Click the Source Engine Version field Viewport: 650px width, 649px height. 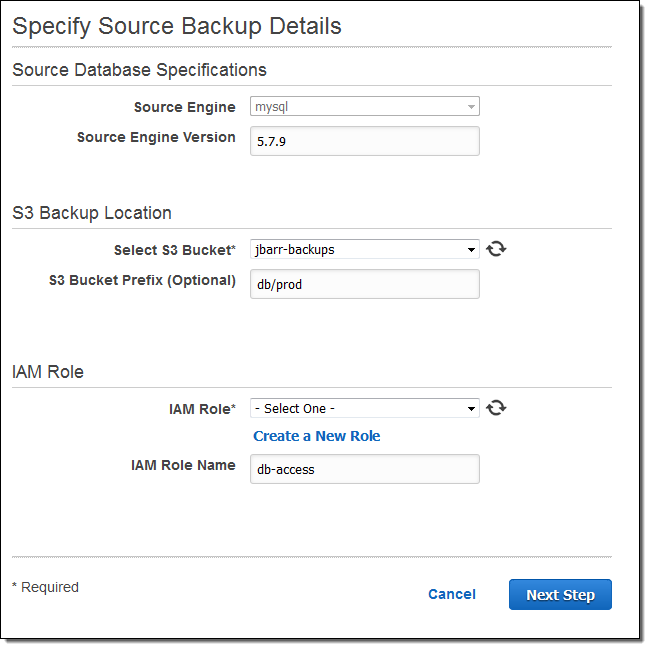pos(364,141)
